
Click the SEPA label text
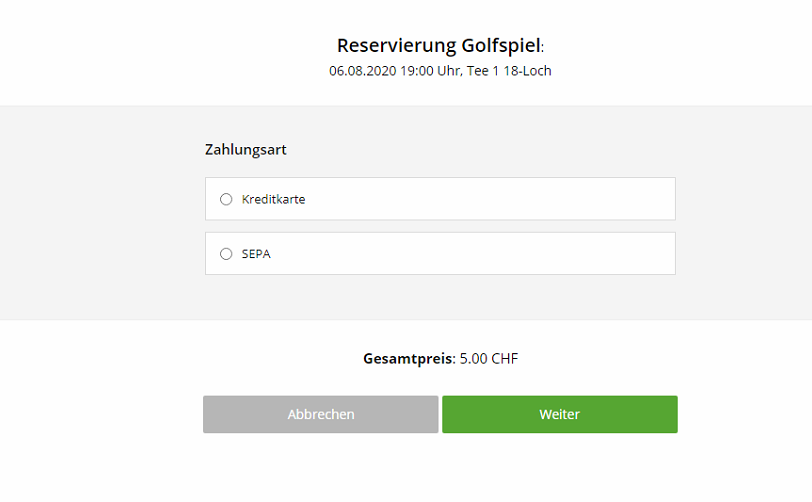point(256,254)
